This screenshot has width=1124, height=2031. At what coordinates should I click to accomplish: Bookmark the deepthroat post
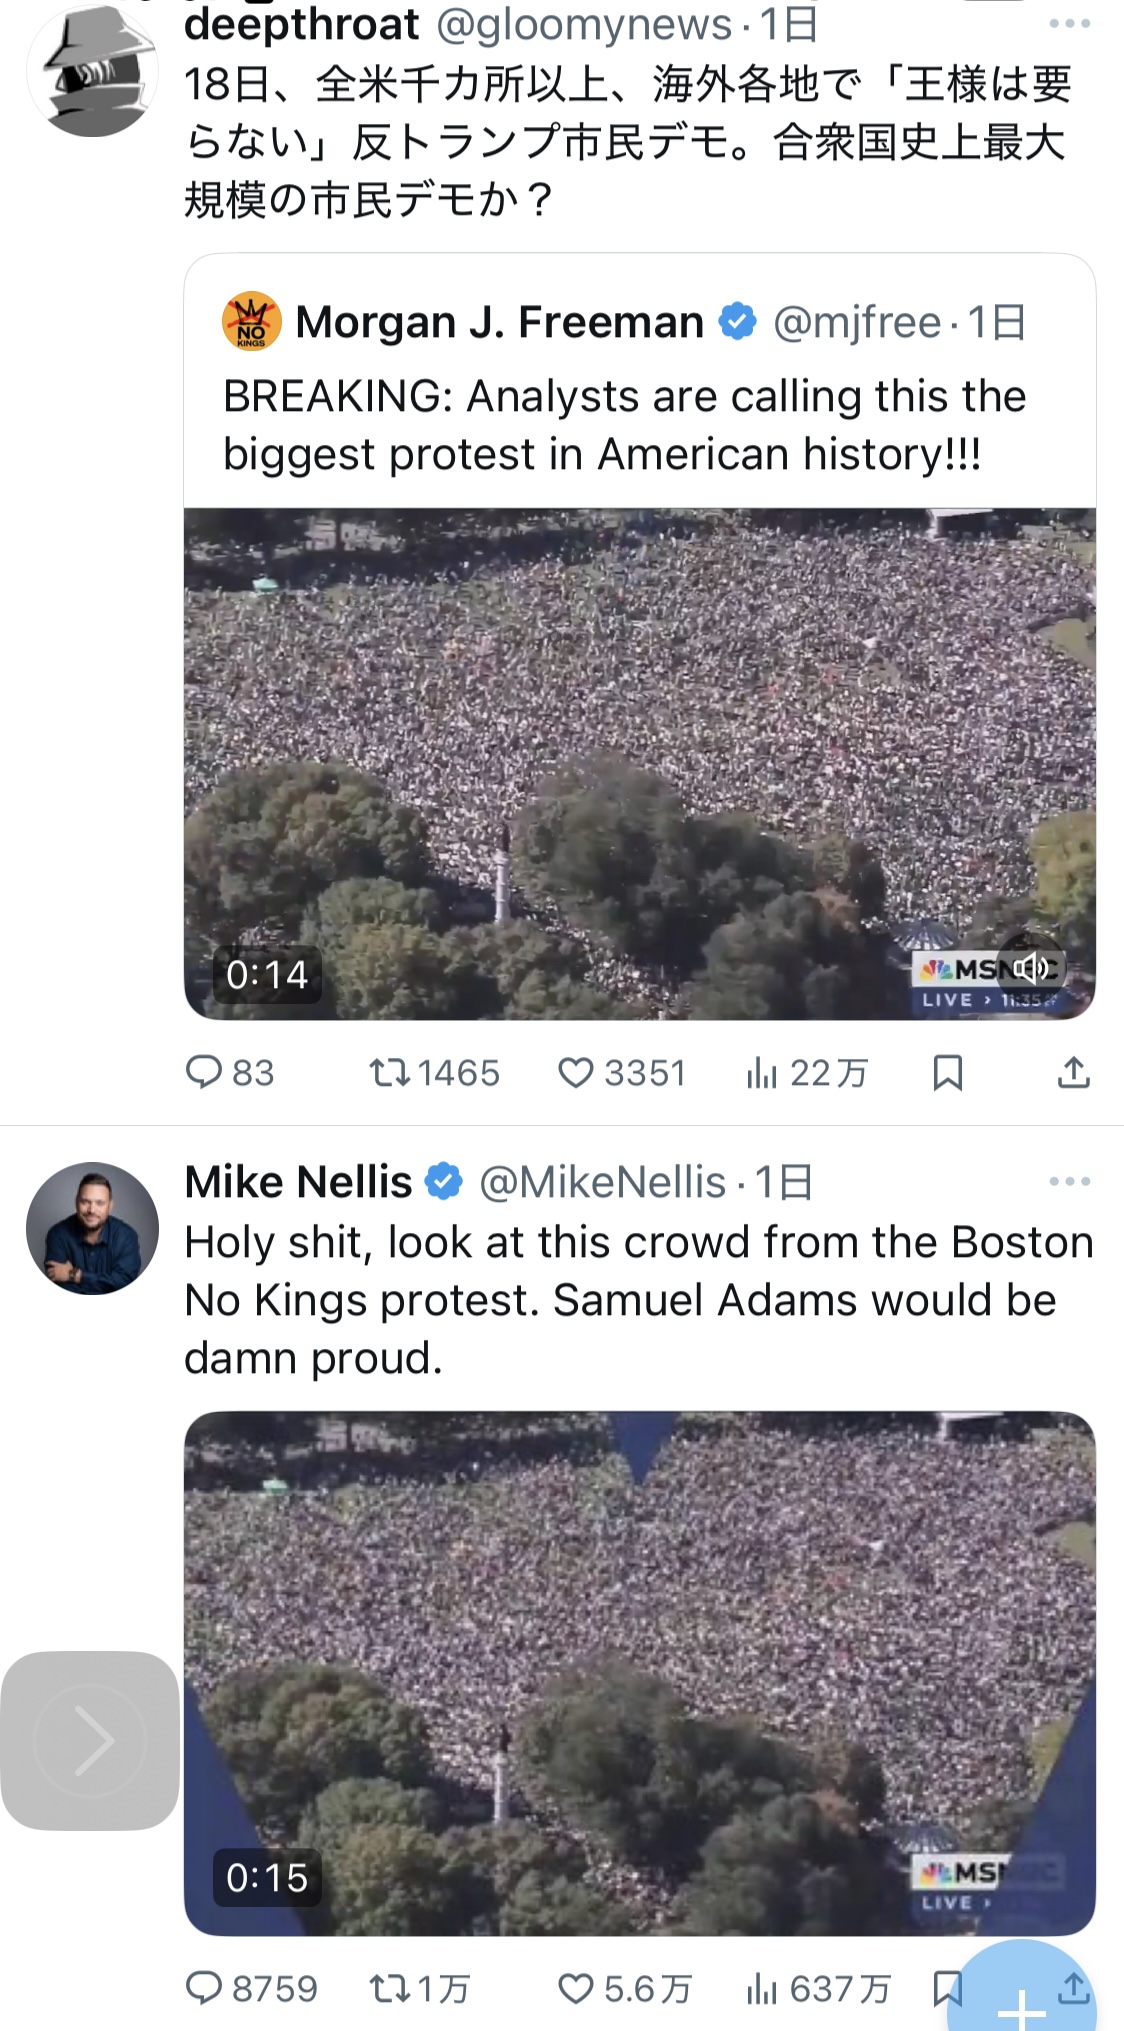[x=947, y=1073]
